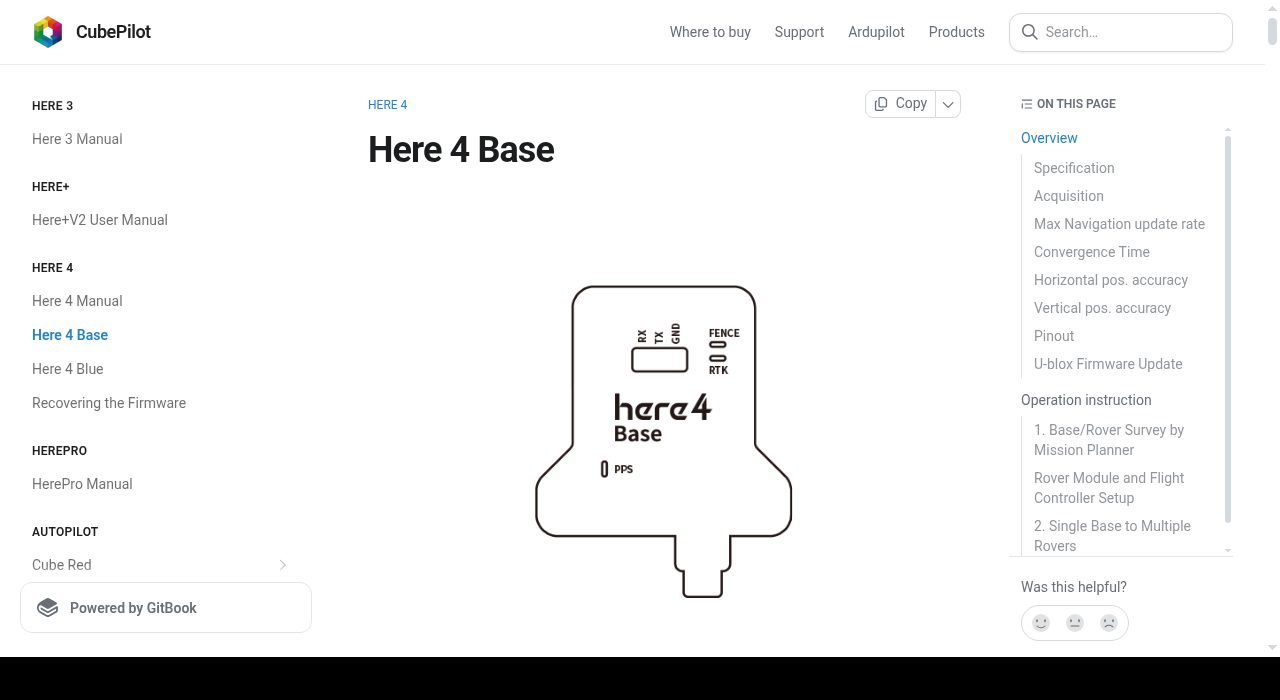Jump to Vertical pos. accuracy section
1280x700 pixels.
[x=1102, y=308]
